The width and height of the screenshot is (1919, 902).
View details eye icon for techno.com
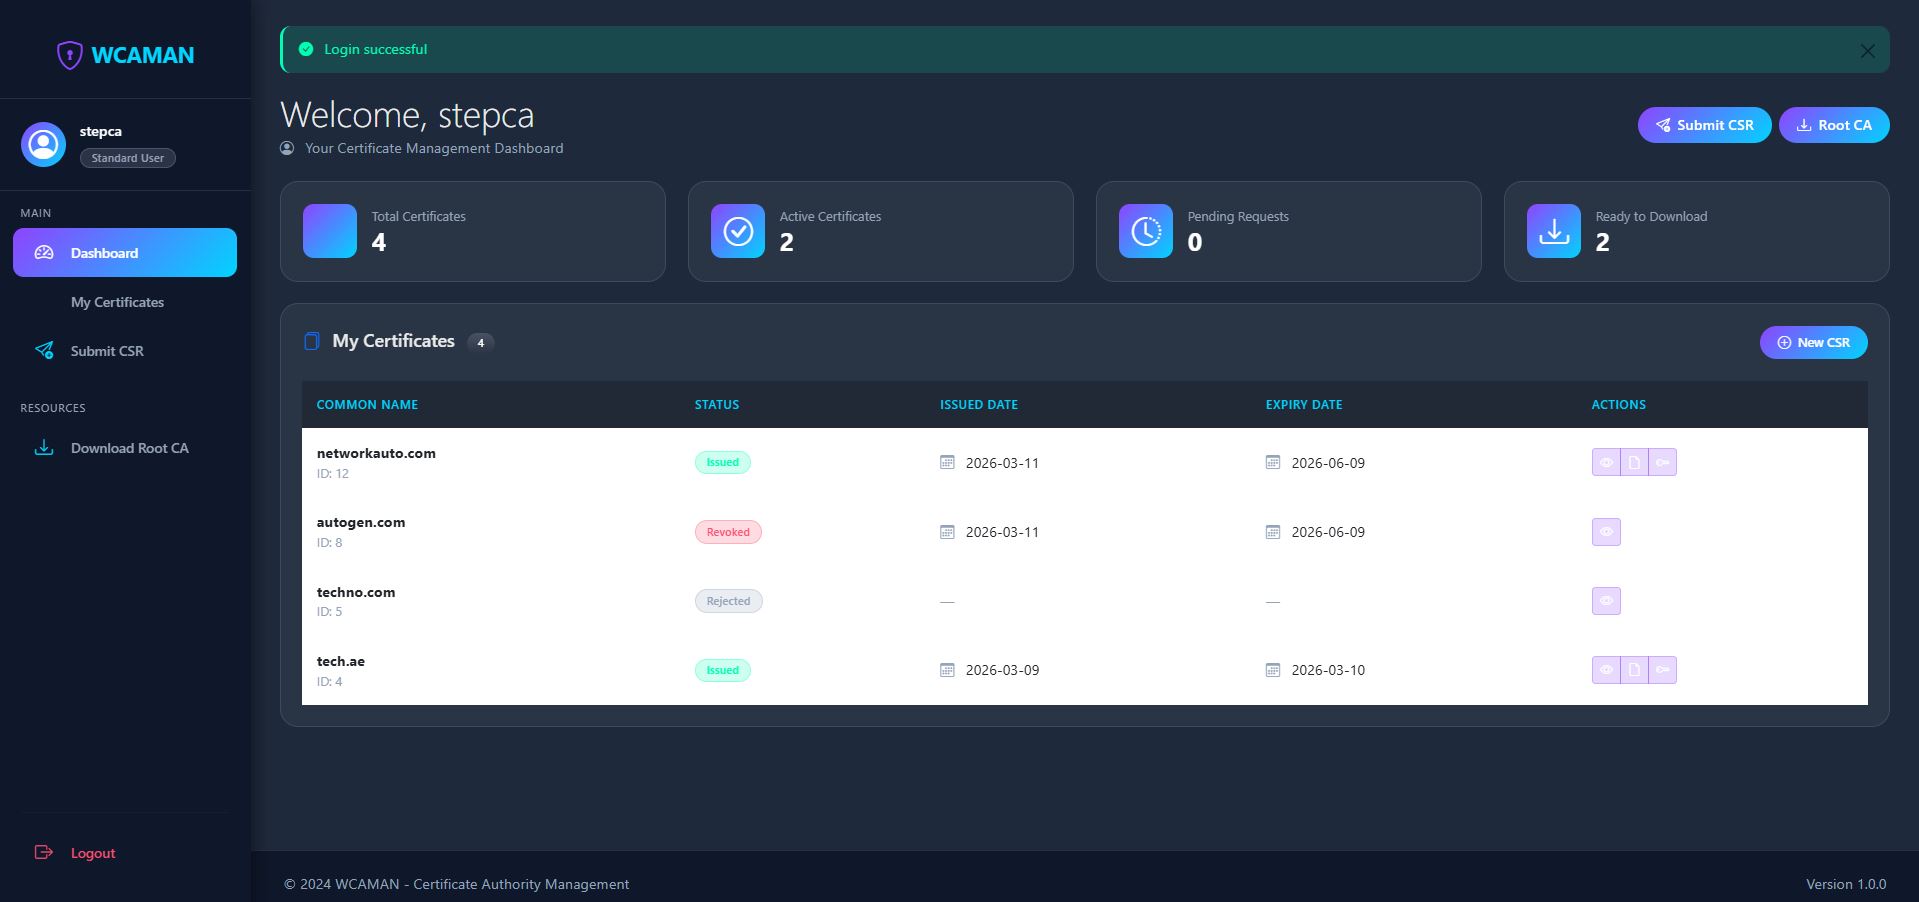(1606, 601)
